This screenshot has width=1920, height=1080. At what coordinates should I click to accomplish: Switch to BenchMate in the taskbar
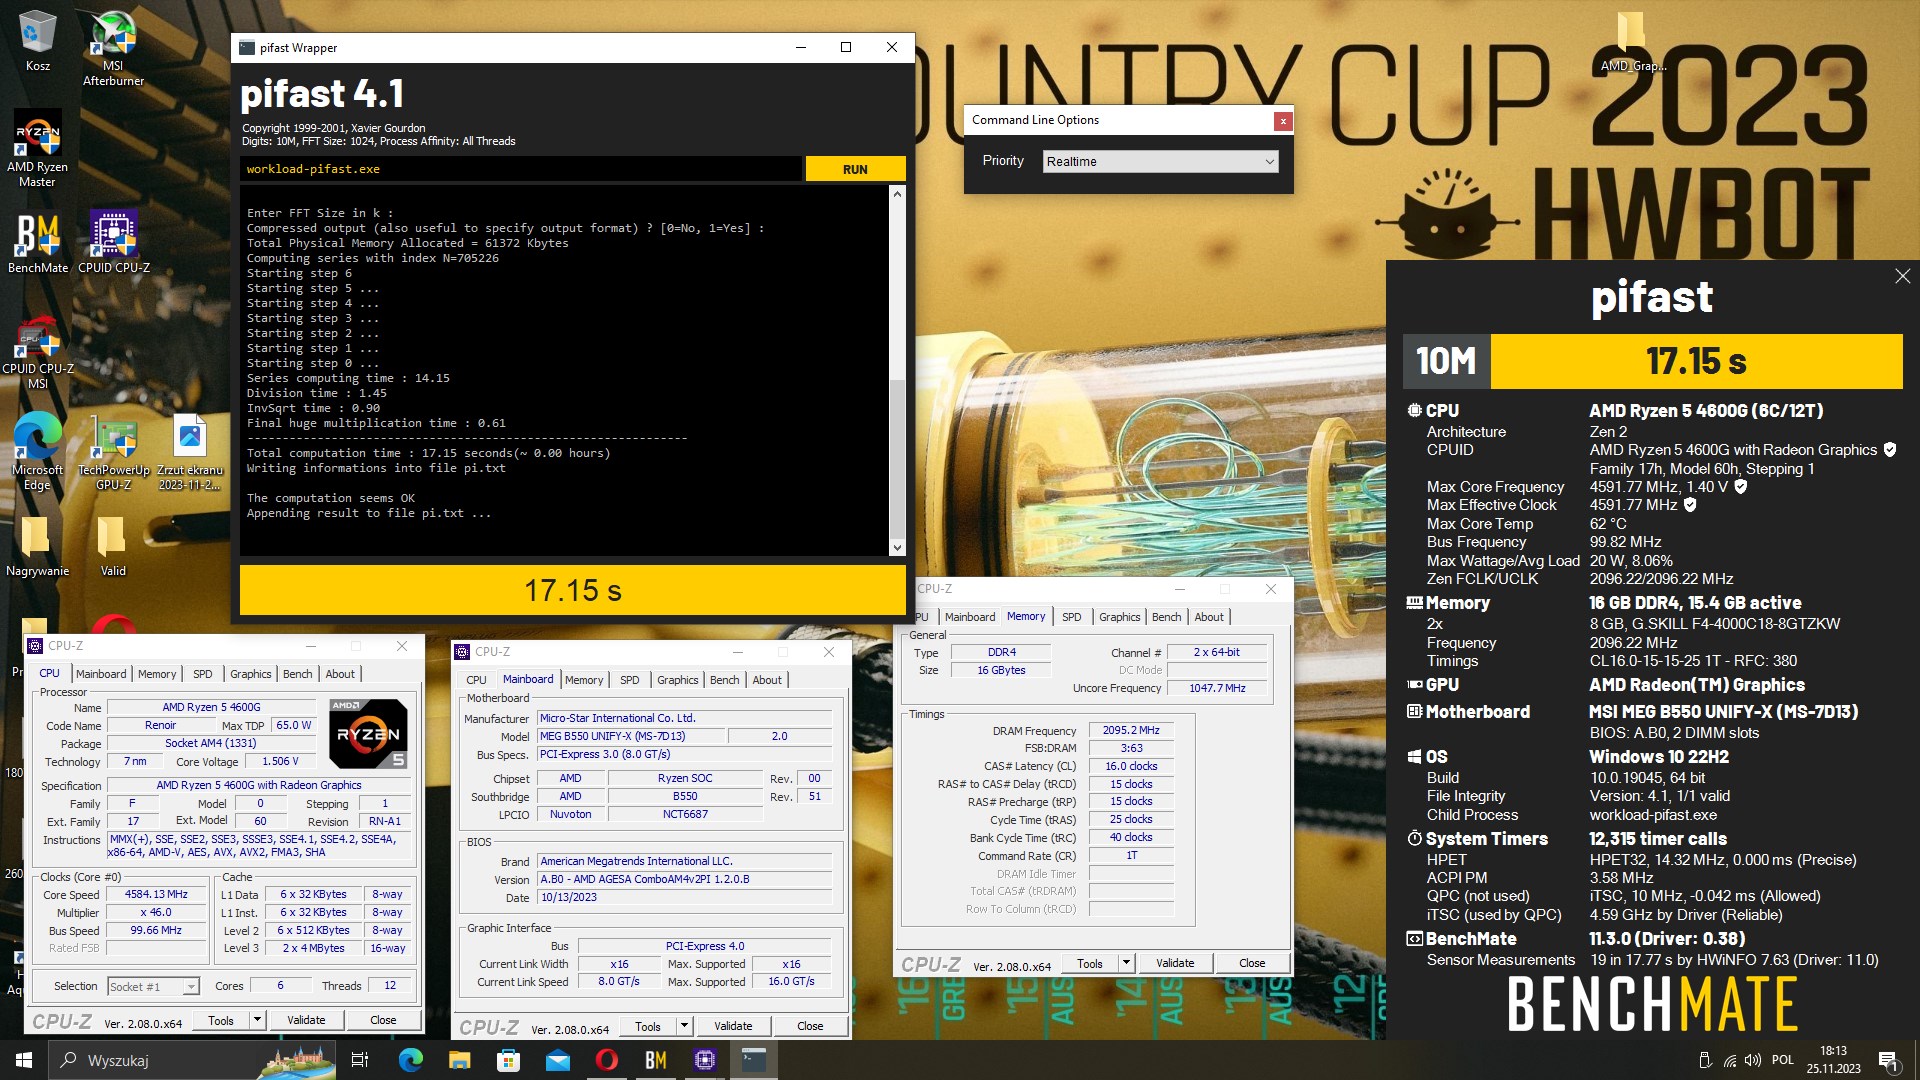click(655, 1060)
